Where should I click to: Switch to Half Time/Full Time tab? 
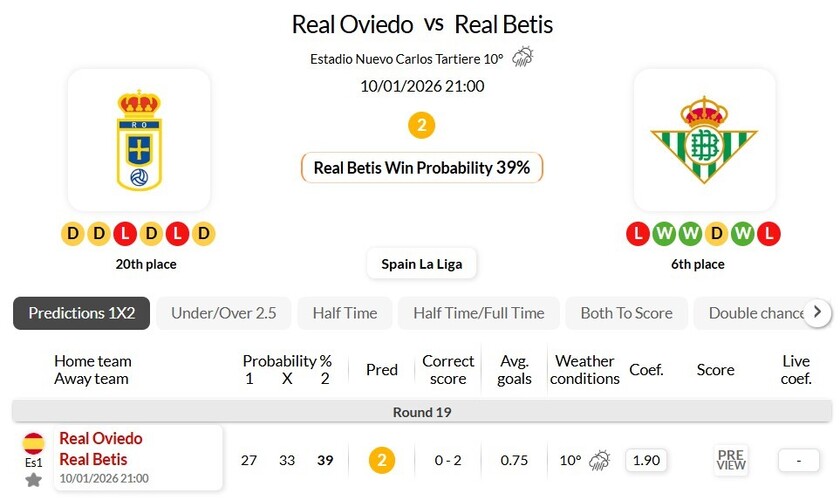(479, 313)
